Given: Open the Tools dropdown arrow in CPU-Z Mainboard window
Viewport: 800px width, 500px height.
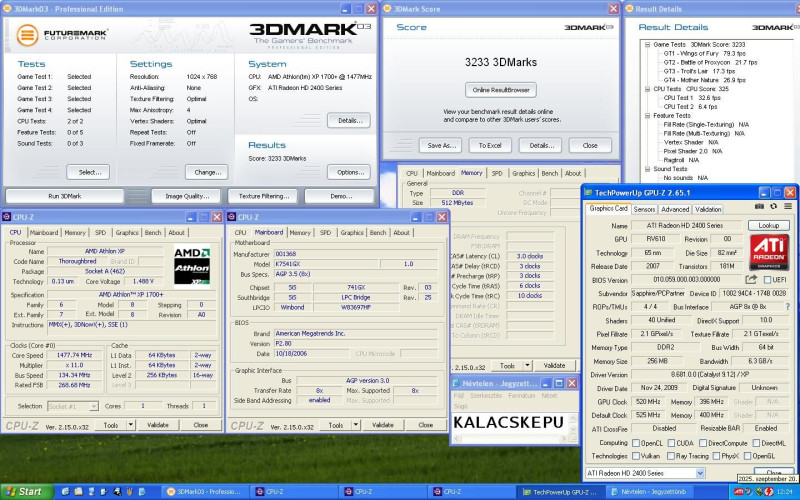Looking at the screenshot, I should (356, 424).
